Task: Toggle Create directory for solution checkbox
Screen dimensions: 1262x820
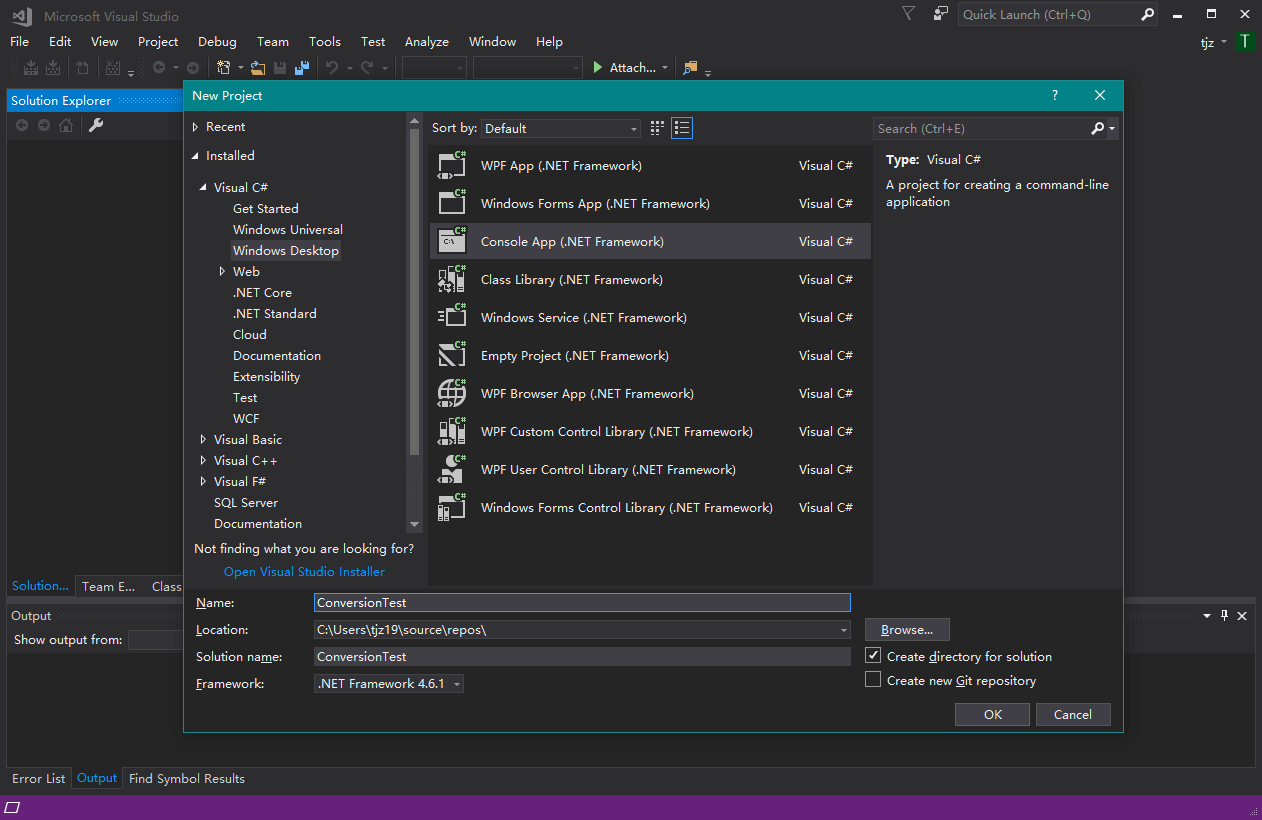Action: coord(873,656)
